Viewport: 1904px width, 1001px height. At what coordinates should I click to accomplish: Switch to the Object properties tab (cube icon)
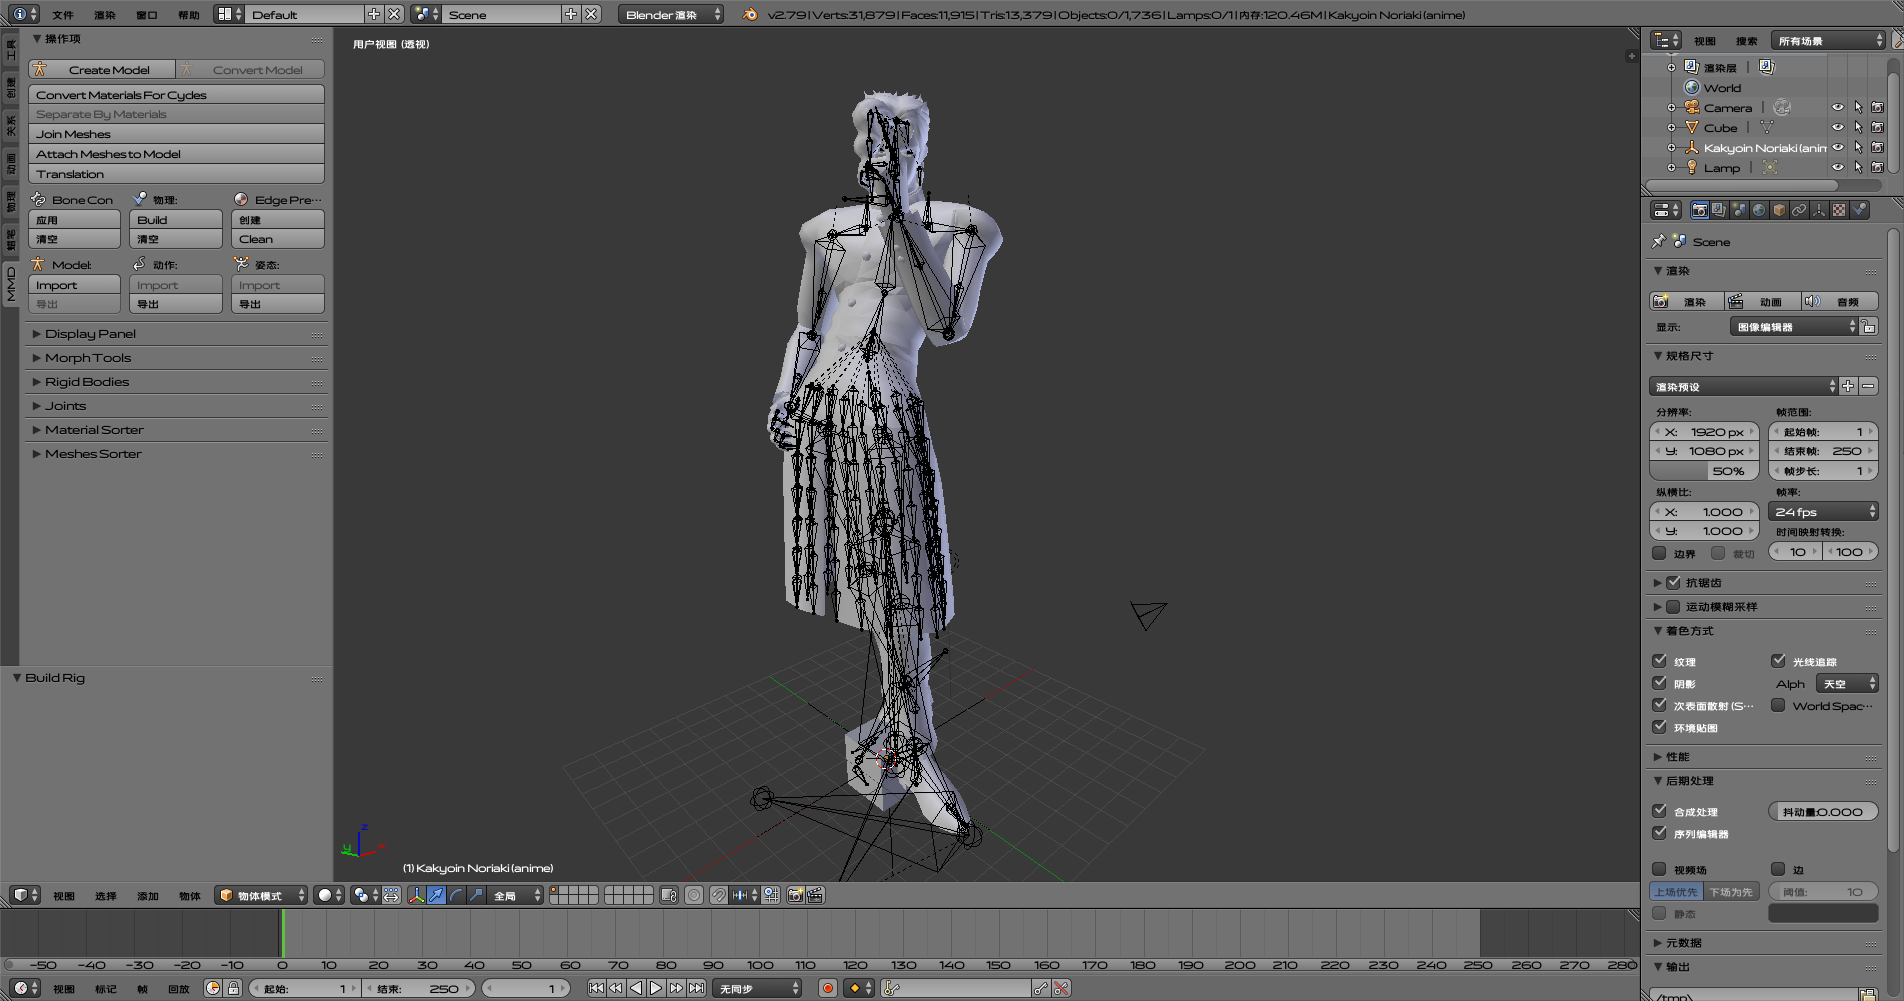pyautogui.click(x=1779, y=210)
